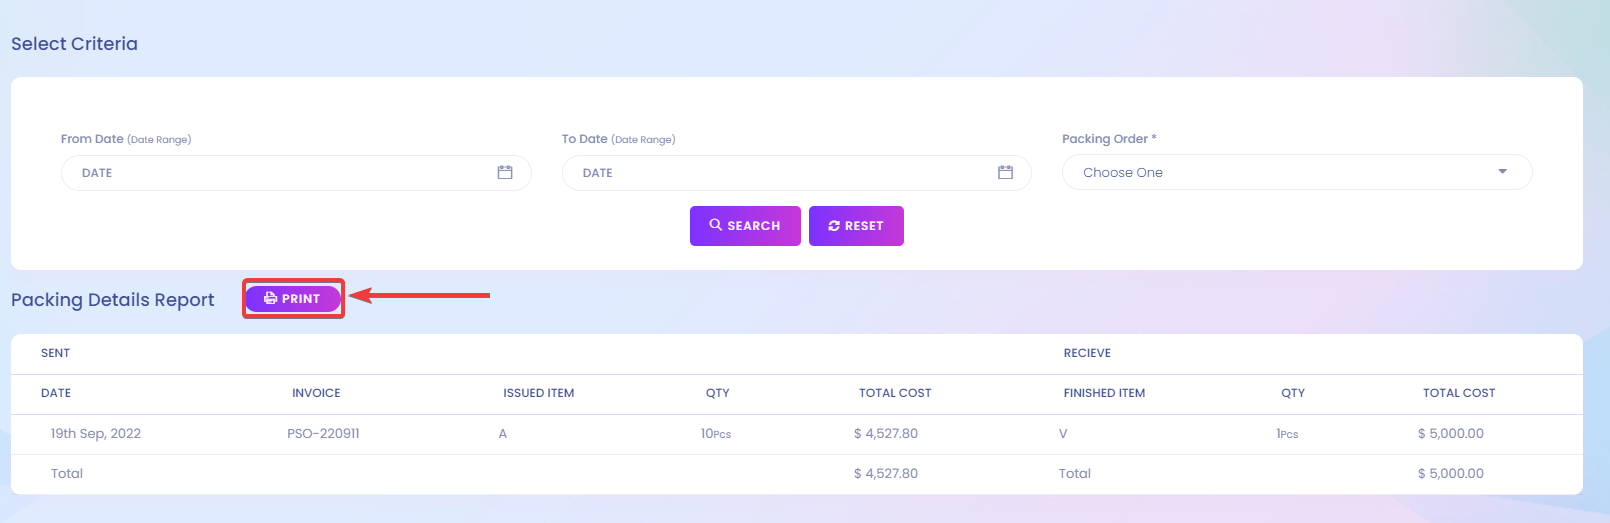Image resolution: width=1610 pixels, height=523 pixels.
Task: Click the magnifier icon on Search button
Action: [716, 225]
